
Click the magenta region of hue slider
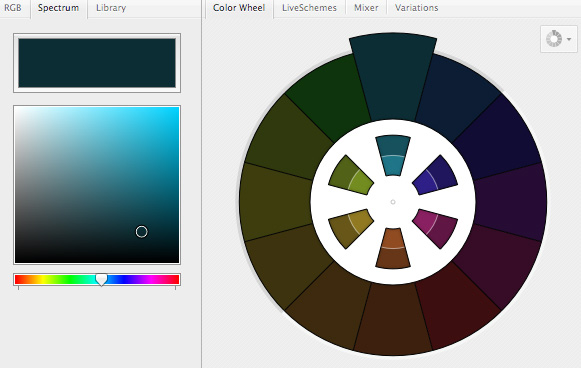click(150, 279)
